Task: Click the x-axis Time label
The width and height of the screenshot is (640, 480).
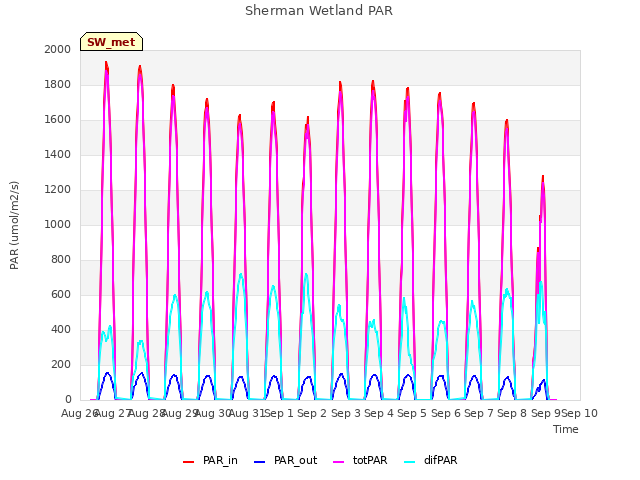Action: coord(566,429)
